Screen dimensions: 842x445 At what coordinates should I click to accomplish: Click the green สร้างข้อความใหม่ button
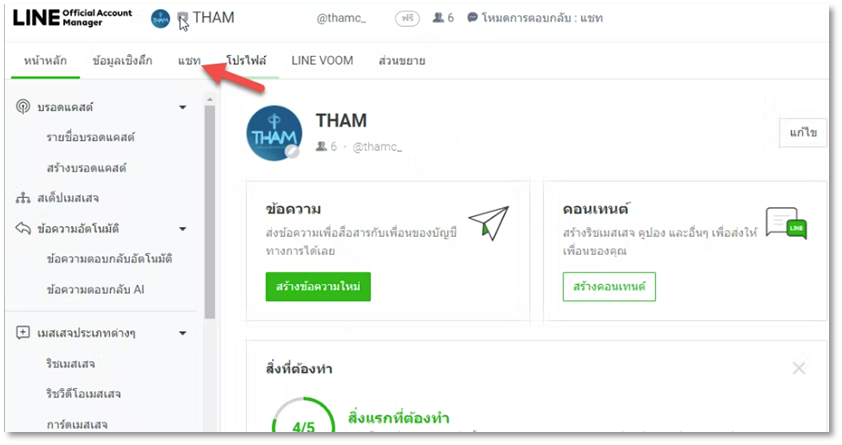[318, 287]
